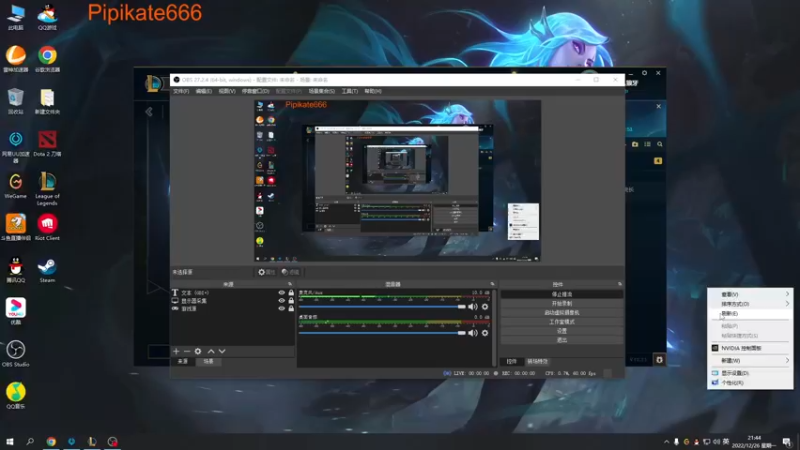Open the Edit menu in OBS

click(204, 91)
